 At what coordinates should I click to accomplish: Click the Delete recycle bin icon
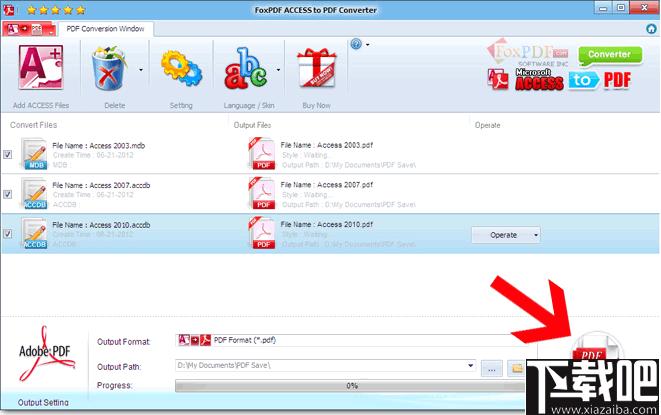point(109,67)
